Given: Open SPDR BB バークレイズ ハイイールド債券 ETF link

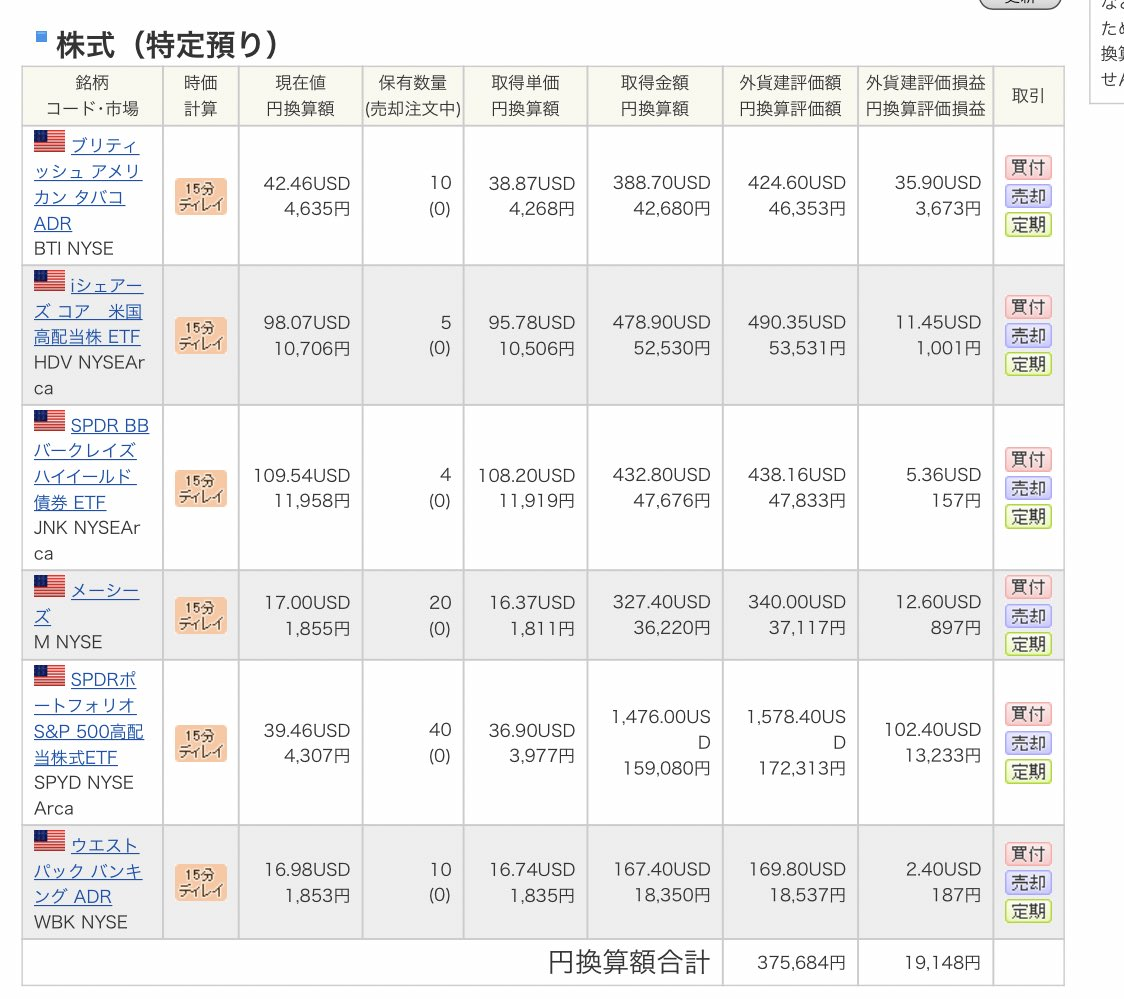Looking at the screenshot, I should click(x=91, y=464).
